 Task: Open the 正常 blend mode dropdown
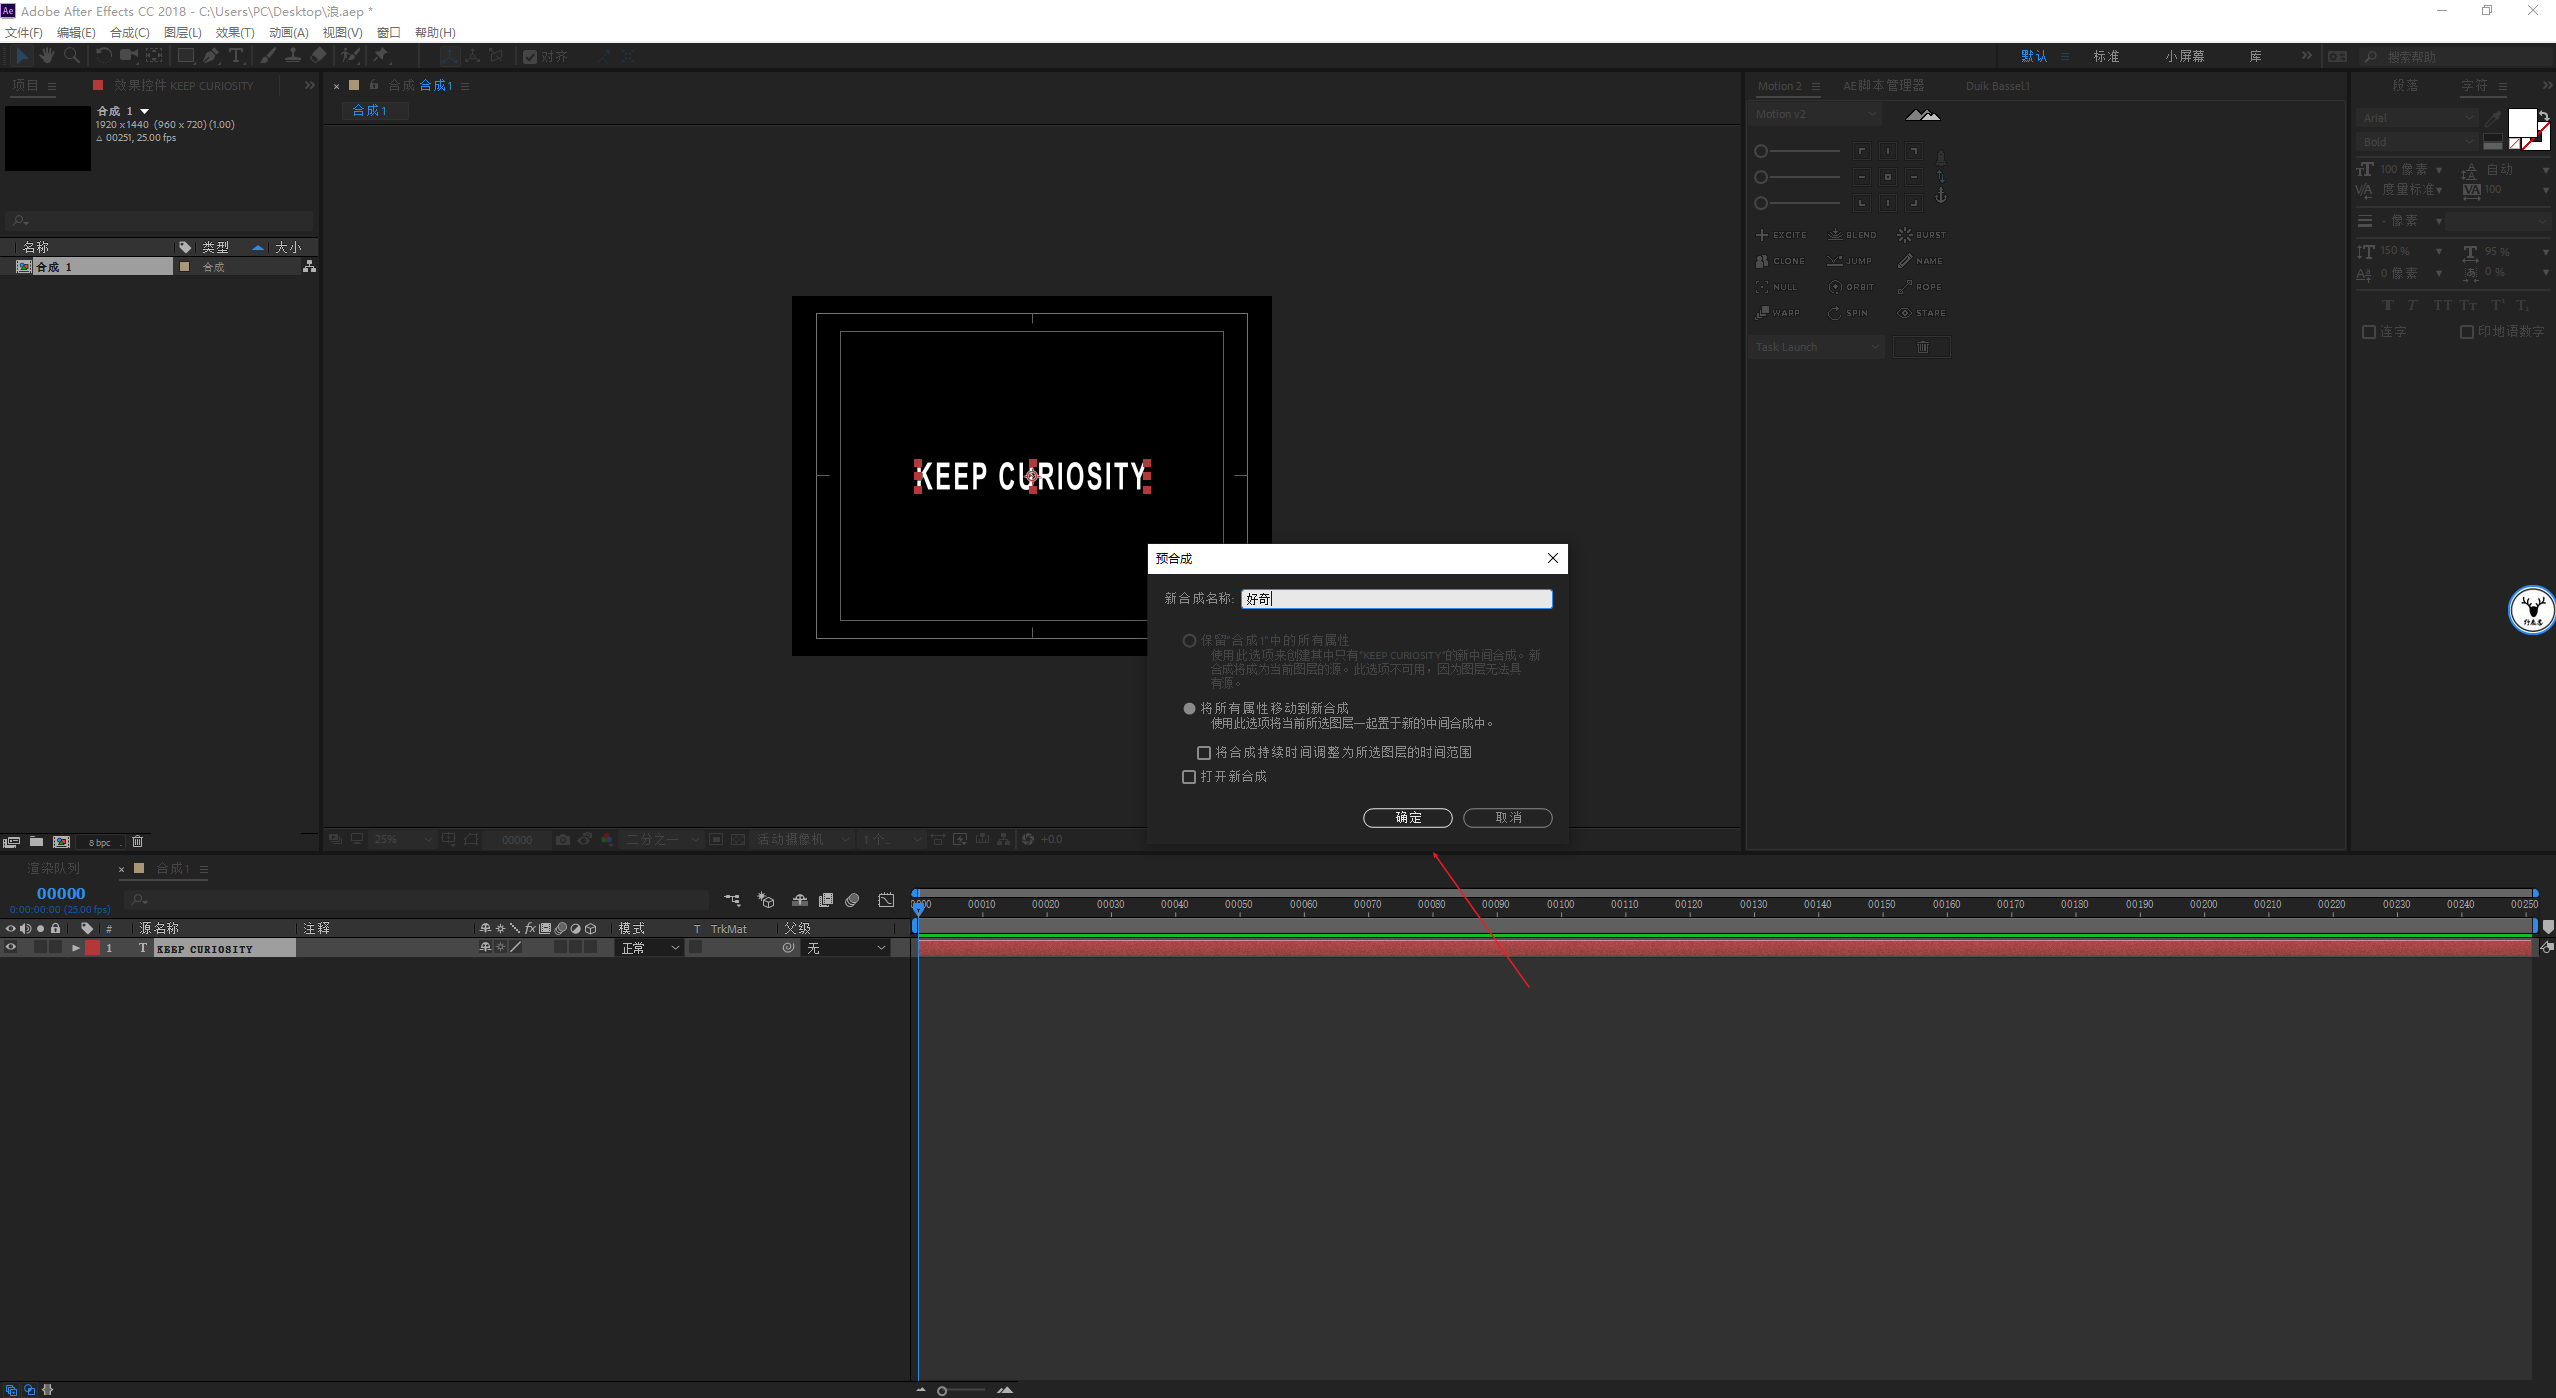point(649,948)
